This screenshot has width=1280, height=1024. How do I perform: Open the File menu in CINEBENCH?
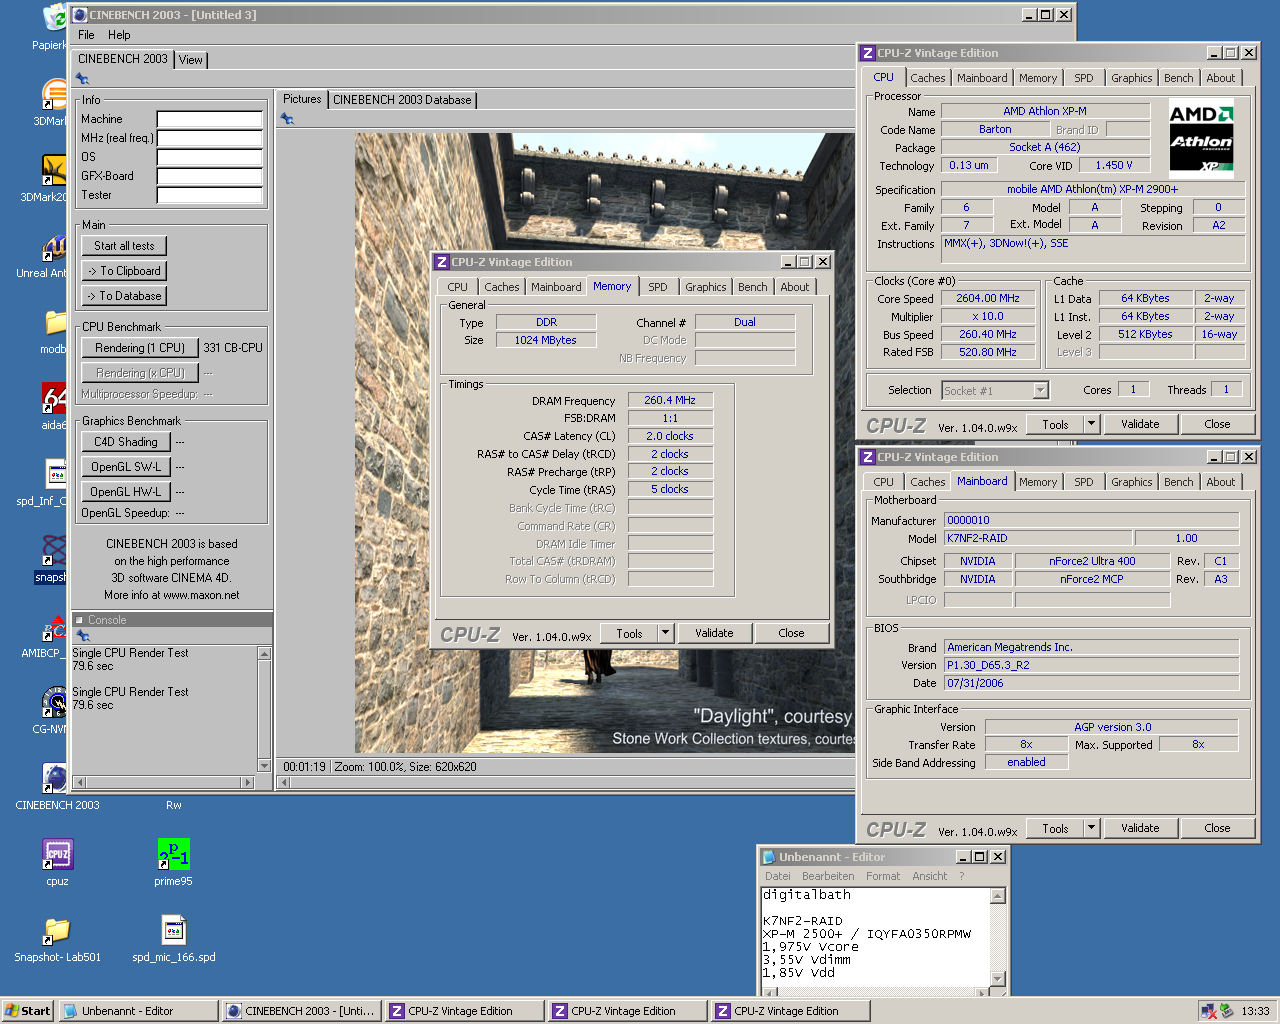coord(86,35)
